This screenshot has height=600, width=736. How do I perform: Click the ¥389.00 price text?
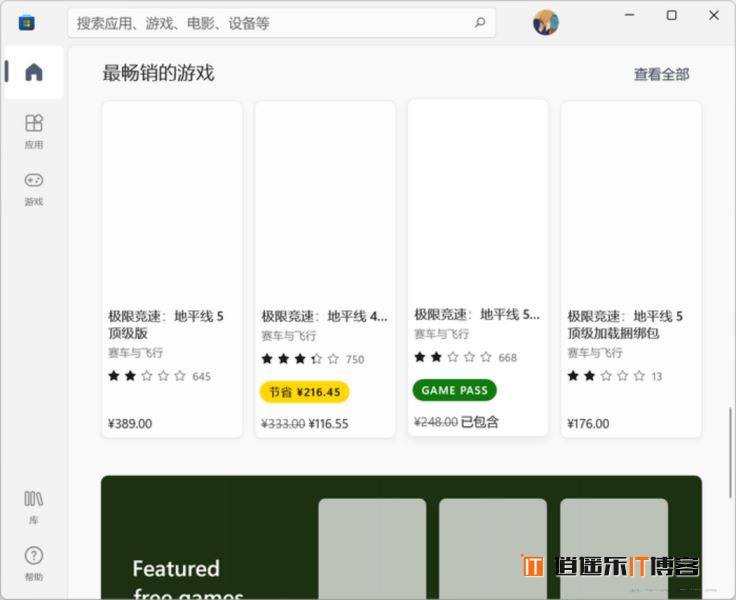point(130,424)
